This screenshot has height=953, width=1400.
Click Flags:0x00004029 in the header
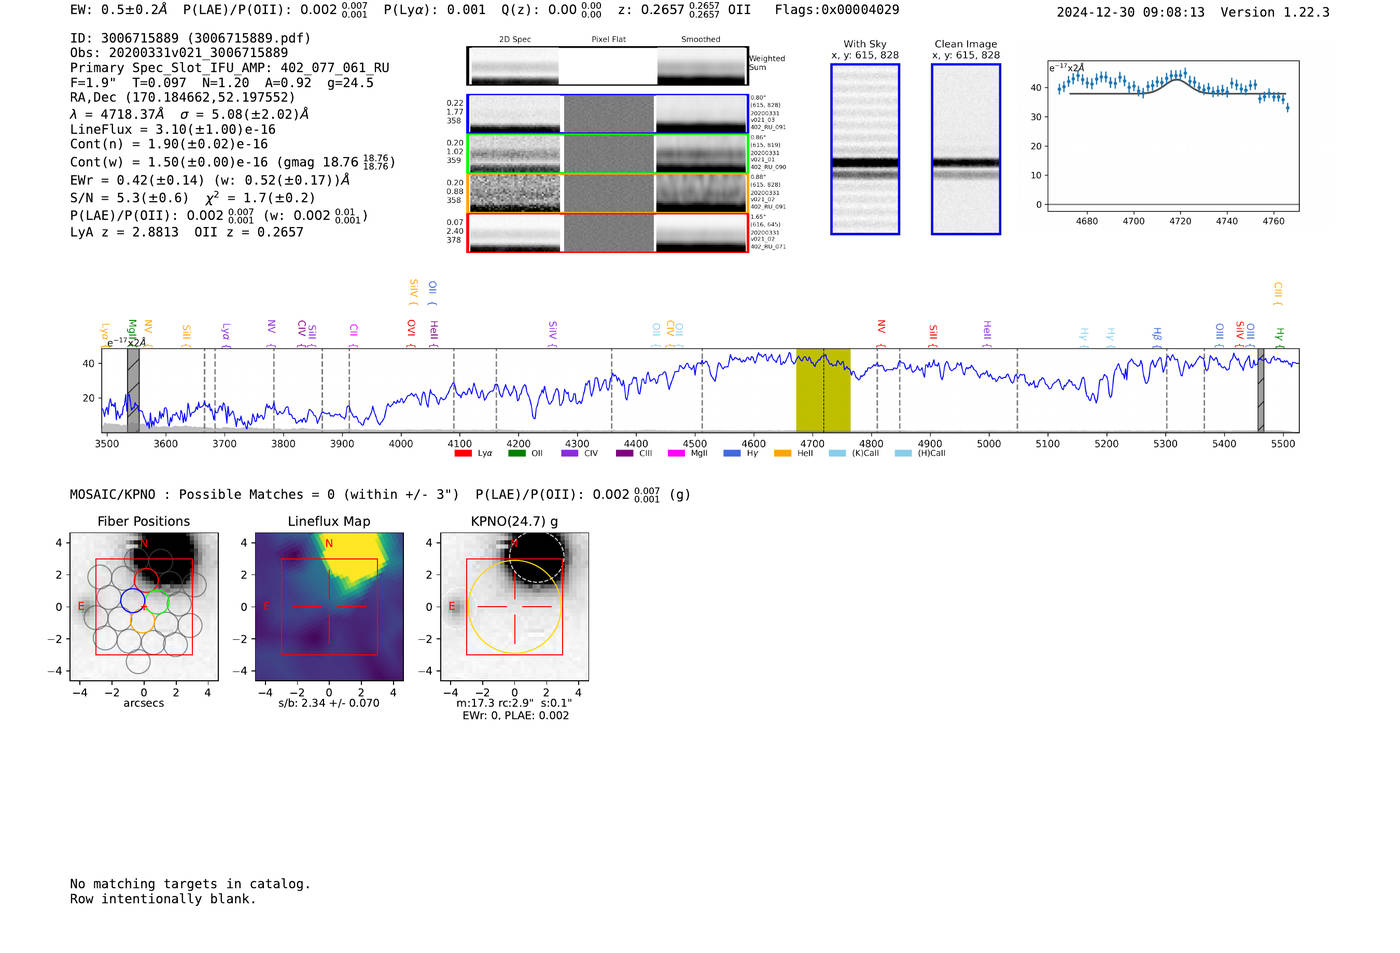point(837,10)
